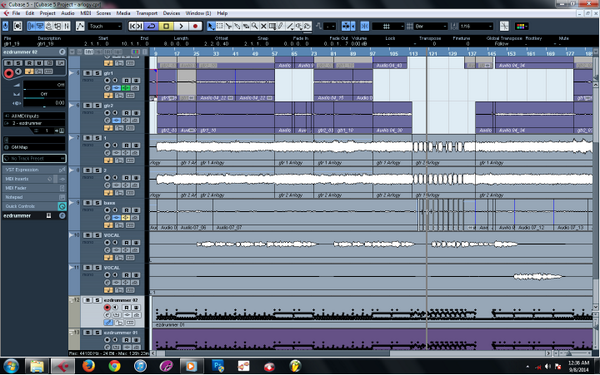Click the red Record transport button
This screenshot has height=375, width=600.
195,26
